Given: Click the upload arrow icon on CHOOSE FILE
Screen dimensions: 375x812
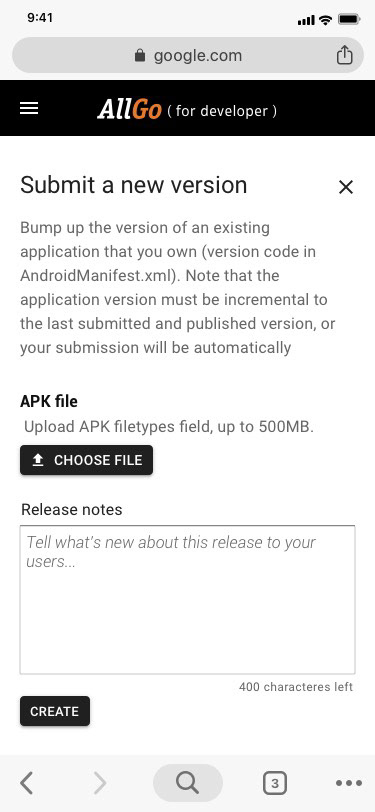Looking at the screenshot, I should (38, 460).
